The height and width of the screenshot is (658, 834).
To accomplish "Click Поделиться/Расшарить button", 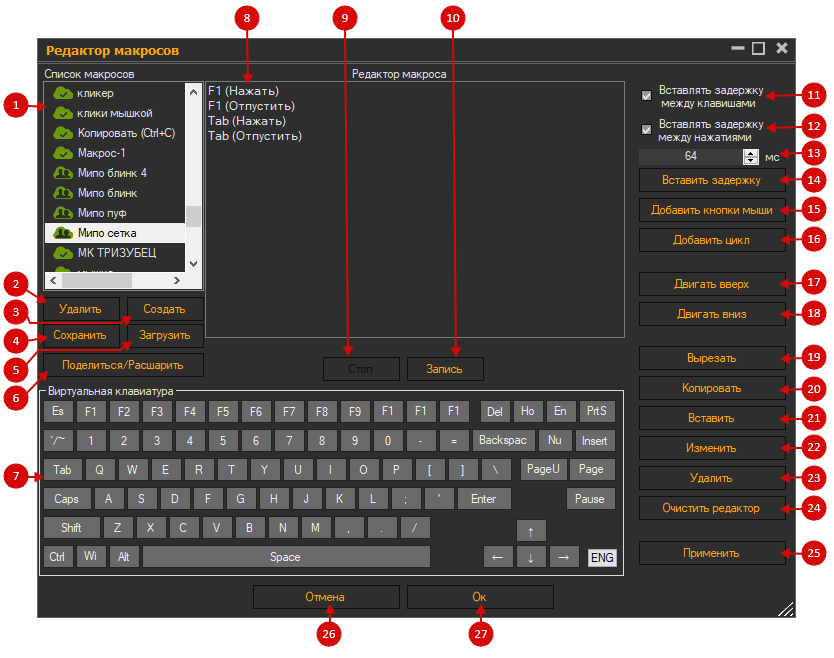I will coord(123,365).
